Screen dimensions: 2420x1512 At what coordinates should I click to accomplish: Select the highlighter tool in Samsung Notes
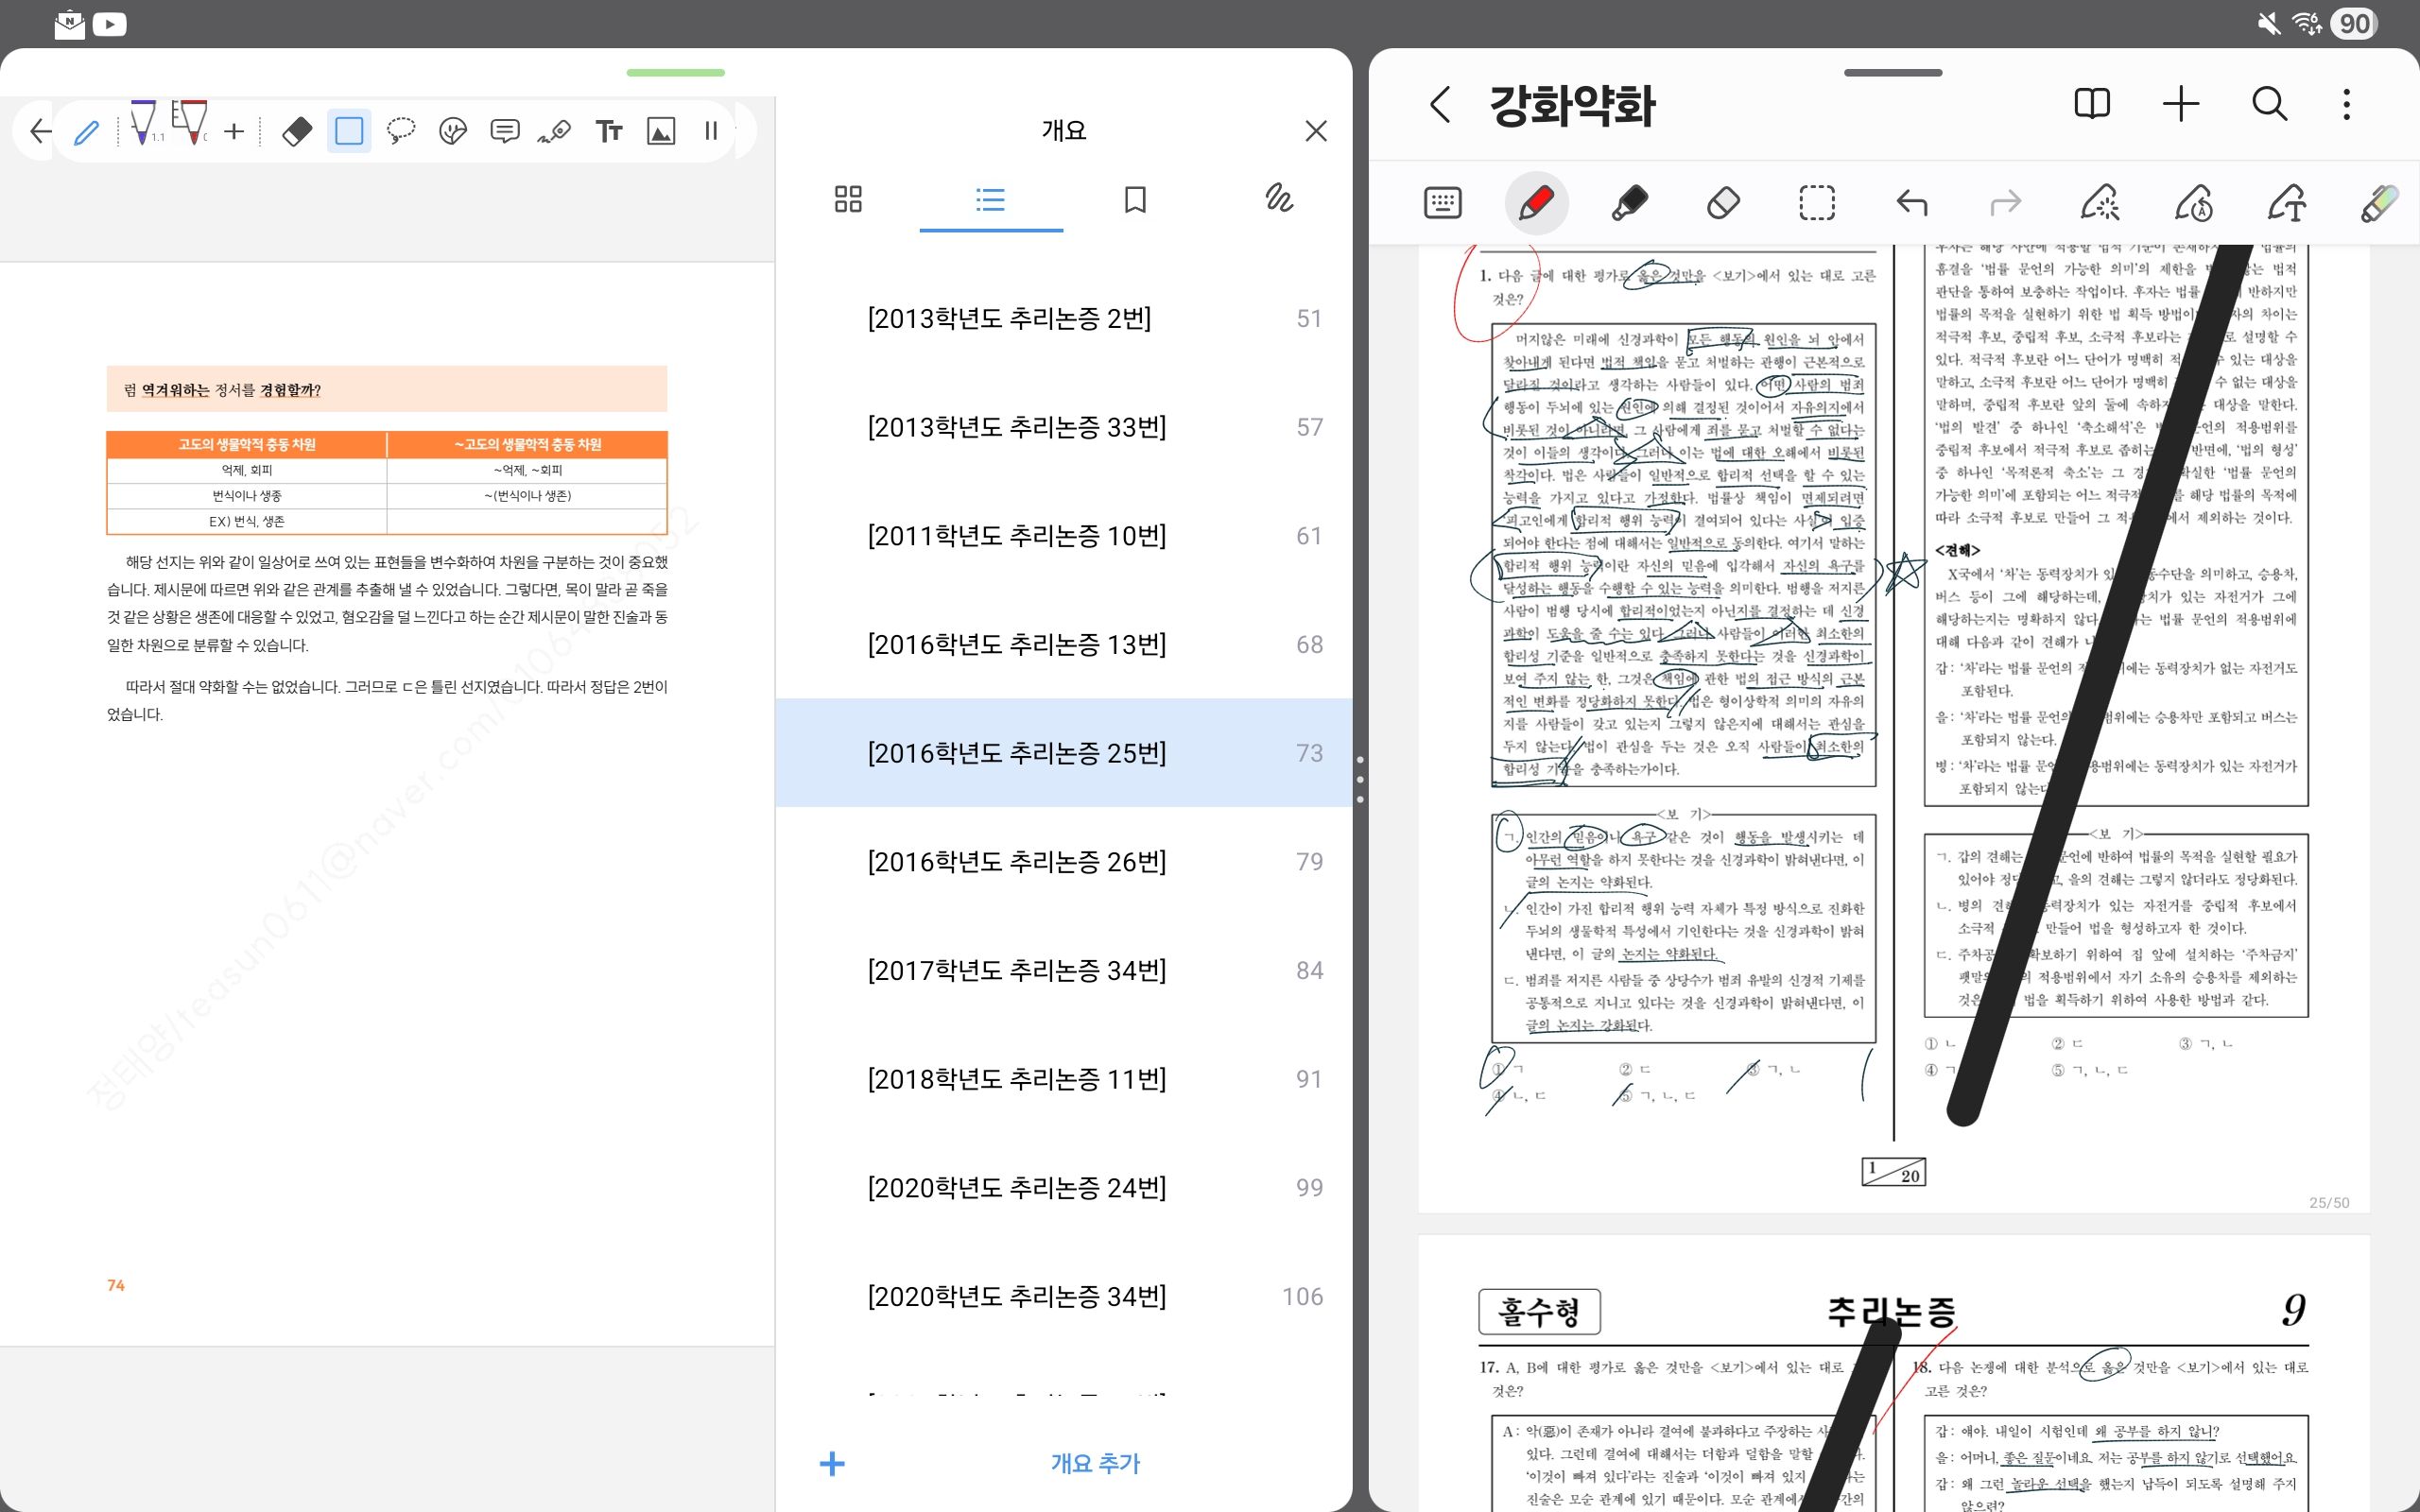1630,203
